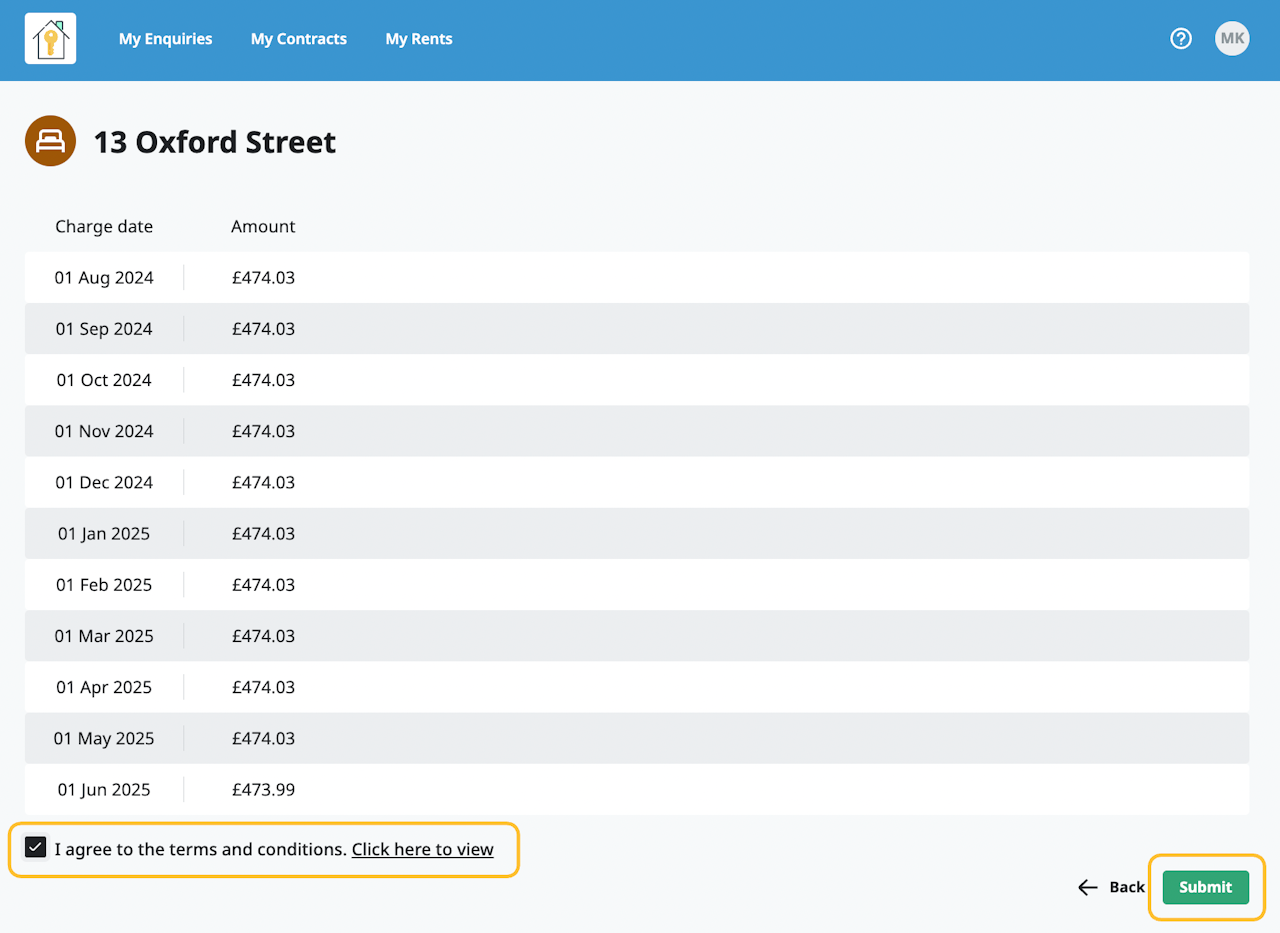The width and height of the screenshot is (1280, 933).
Task: Open the My Enquiries menu
Action: (165, 39)
